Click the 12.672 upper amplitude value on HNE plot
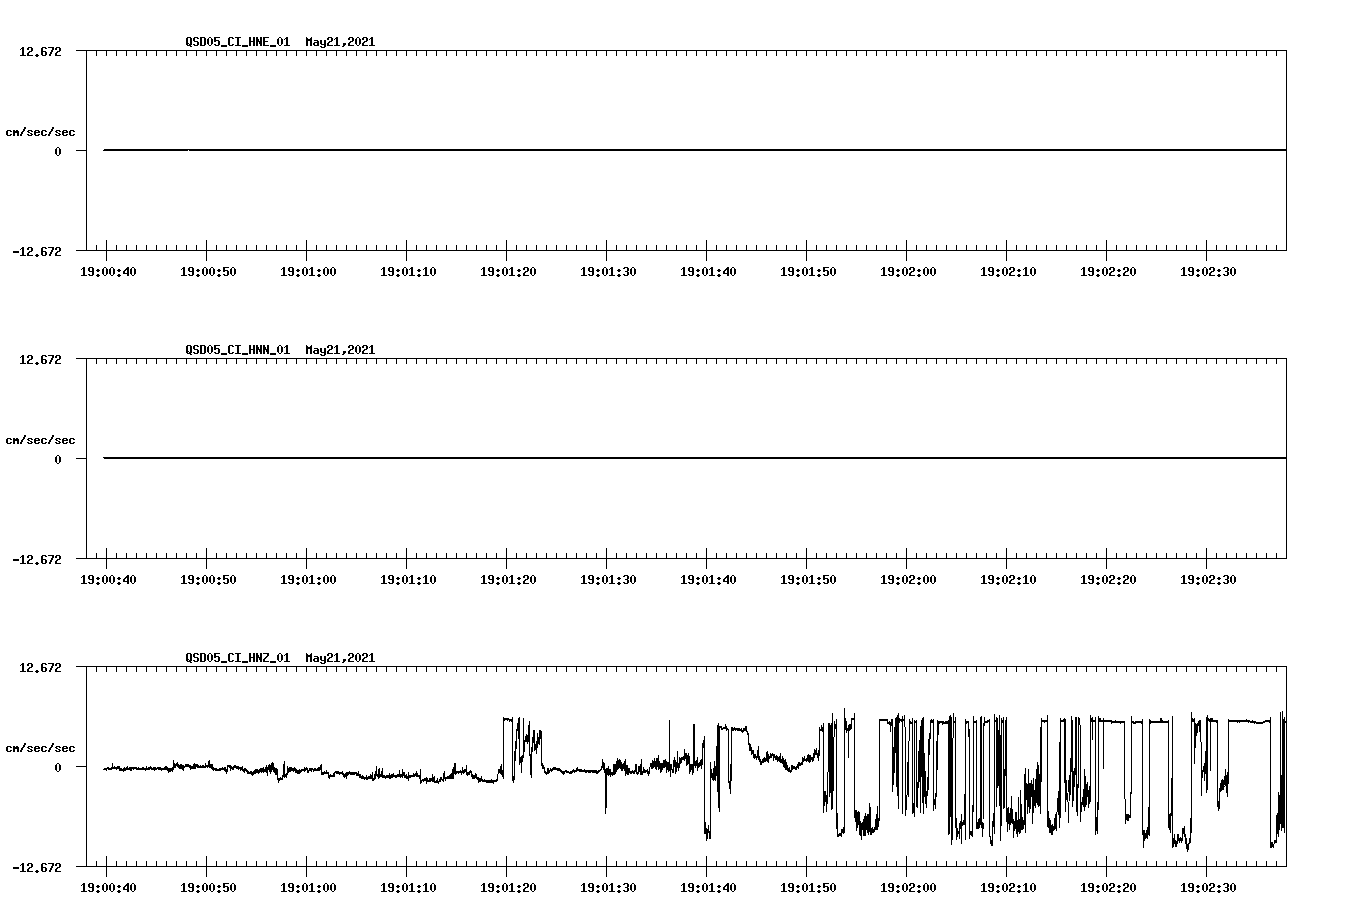The width and height of the screenshot is (1358, 924). (x=40, y=49)
